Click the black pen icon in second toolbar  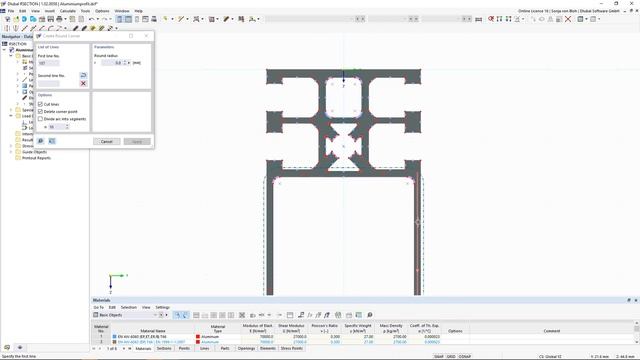(x=76, y=28)
